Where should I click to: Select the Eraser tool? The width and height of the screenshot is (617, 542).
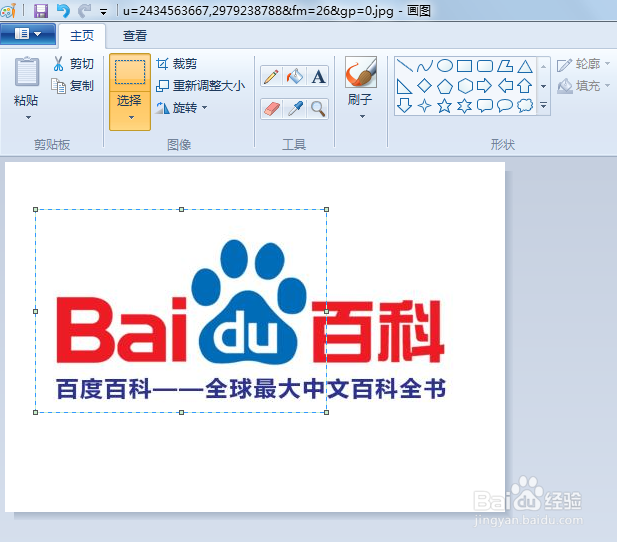point(271,109)
